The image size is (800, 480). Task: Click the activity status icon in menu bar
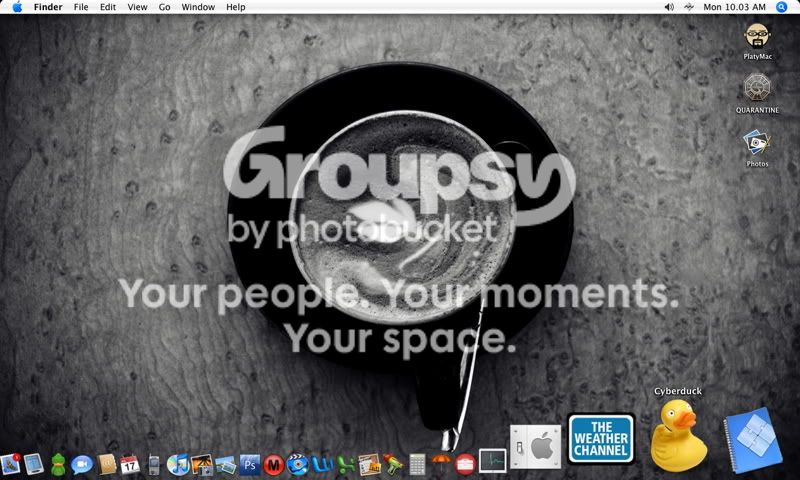pyautogui.click(x=689, y=7)
